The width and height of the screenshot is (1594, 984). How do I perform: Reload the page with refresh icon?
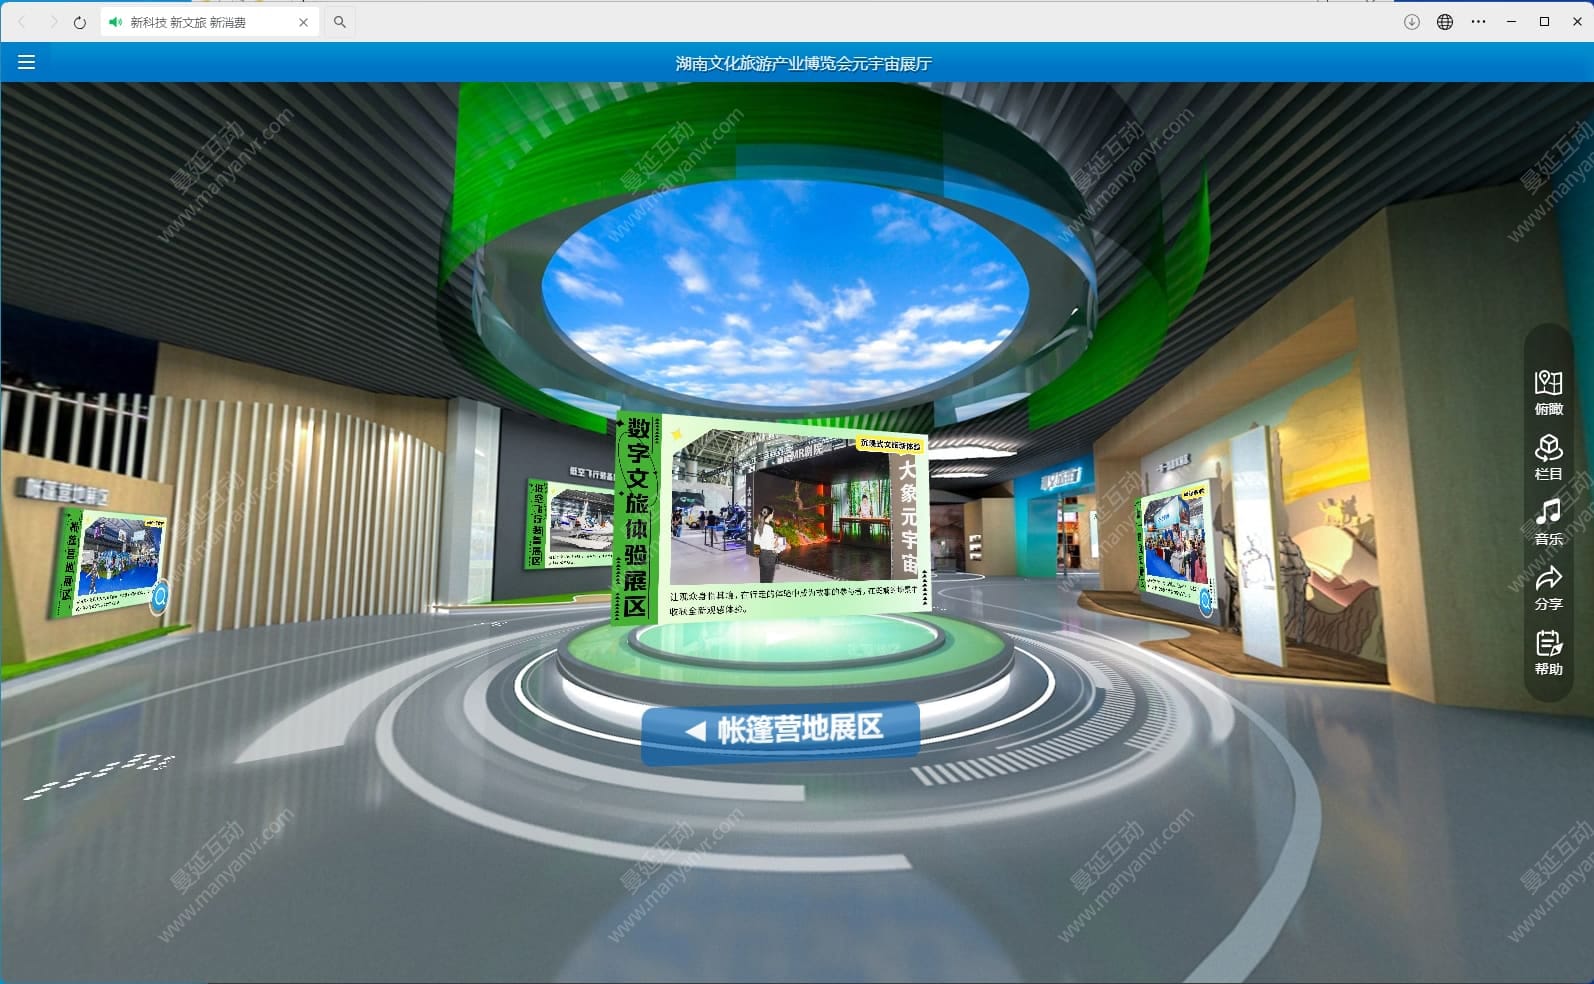tap(80, 22)
